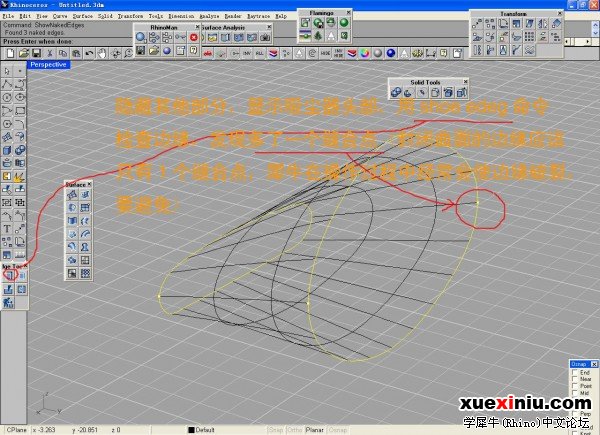Screen dimensions: 600x435
Task: Click the Perspective viewport title
Action: click(x=48, y=65)
